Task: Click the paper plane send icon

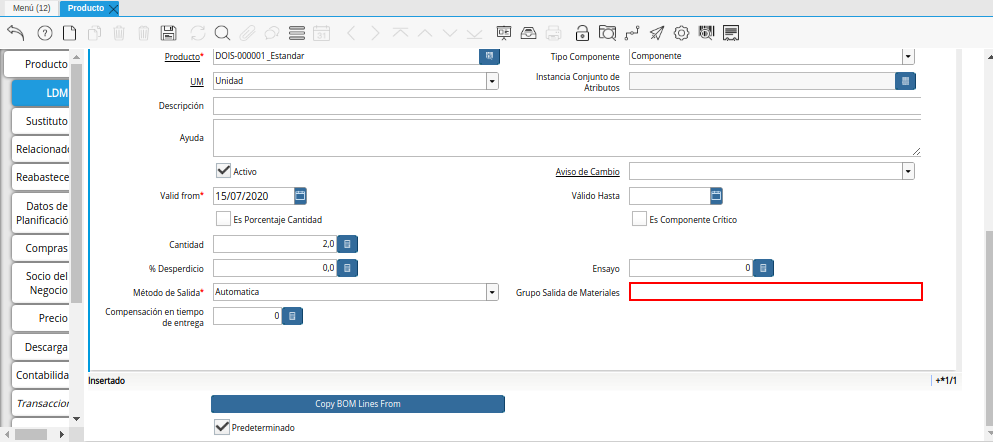Action: point(656,32)
